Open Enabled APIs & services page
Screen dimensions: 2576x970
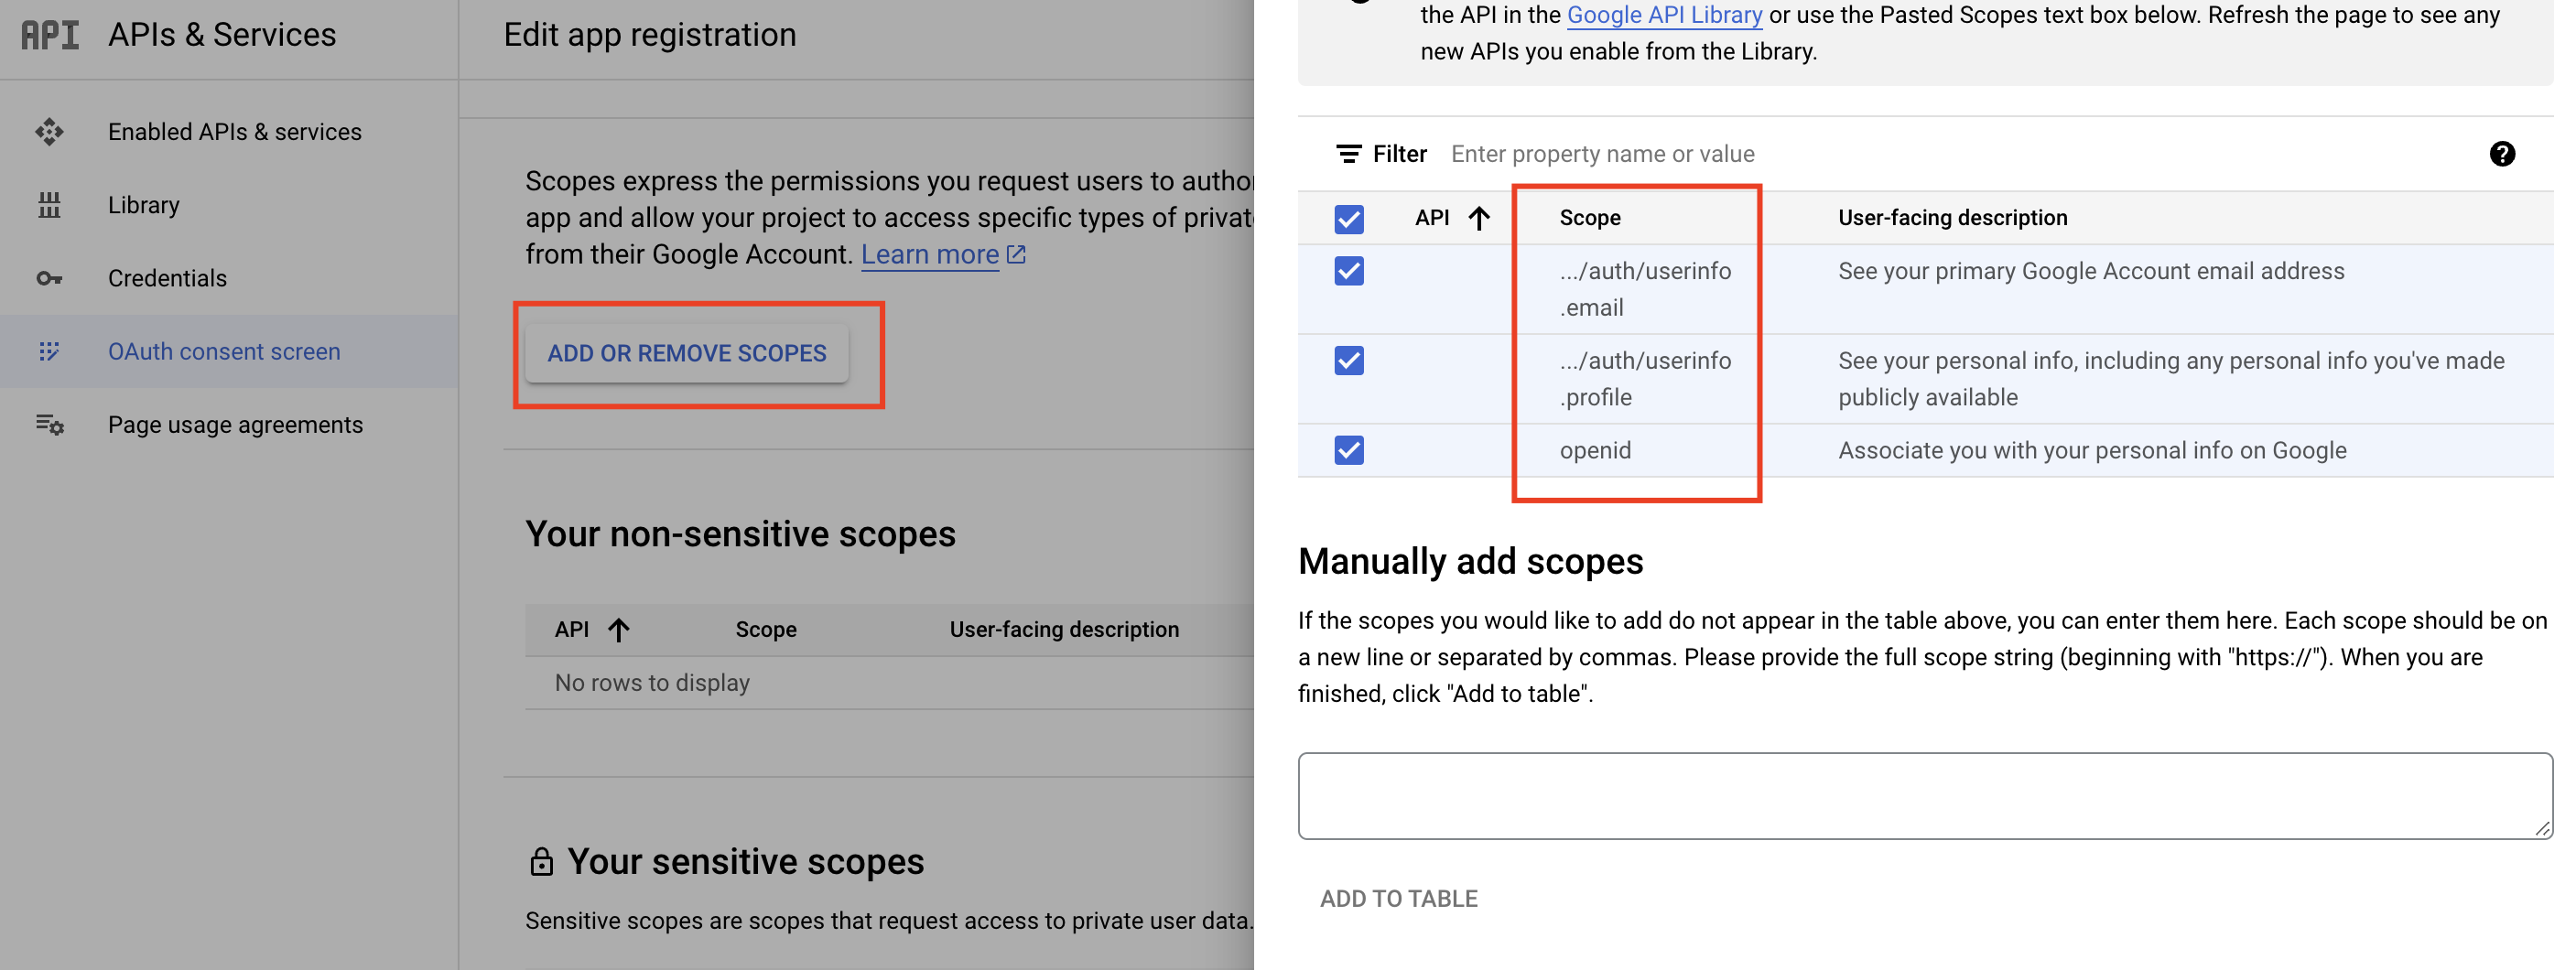pyautogui.click(x=235, y=132)
